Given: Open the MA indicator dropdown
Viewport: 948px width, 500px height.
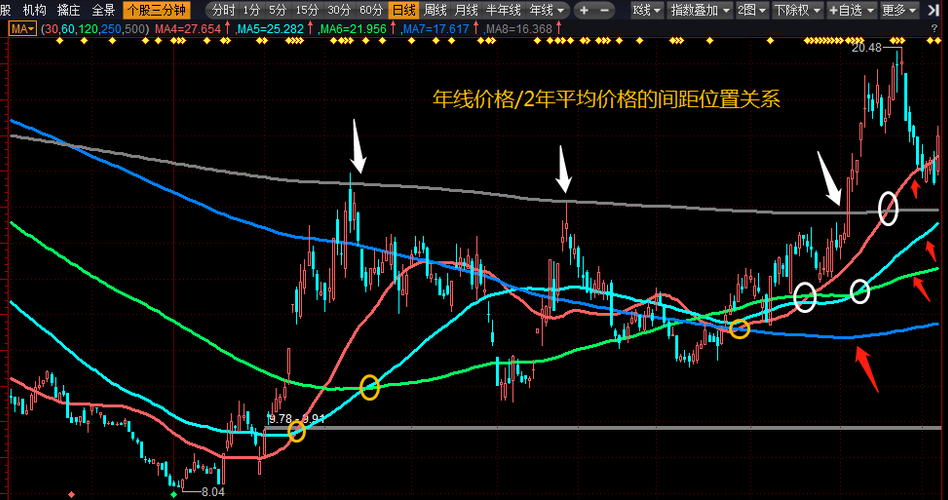Looking at the screenshot, I should pos(24,29).
